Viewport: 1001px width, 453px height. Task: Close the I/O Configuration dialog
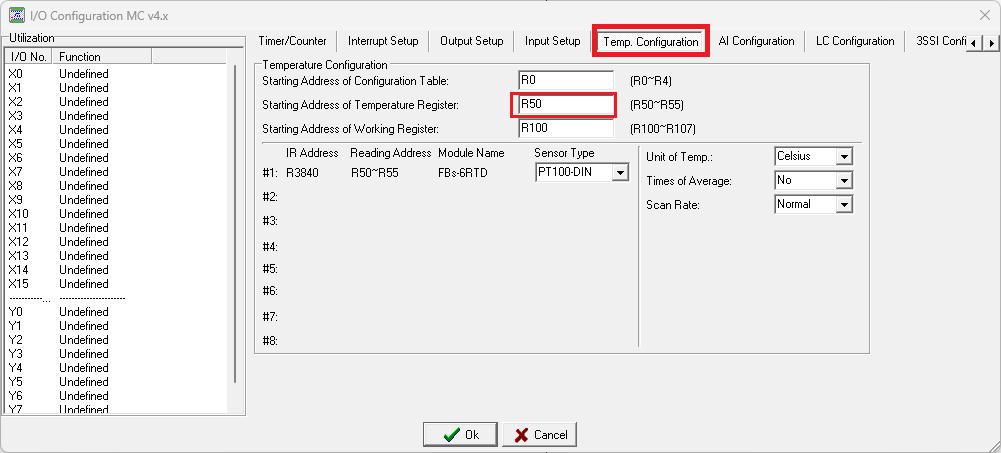[x=983, y=14]
